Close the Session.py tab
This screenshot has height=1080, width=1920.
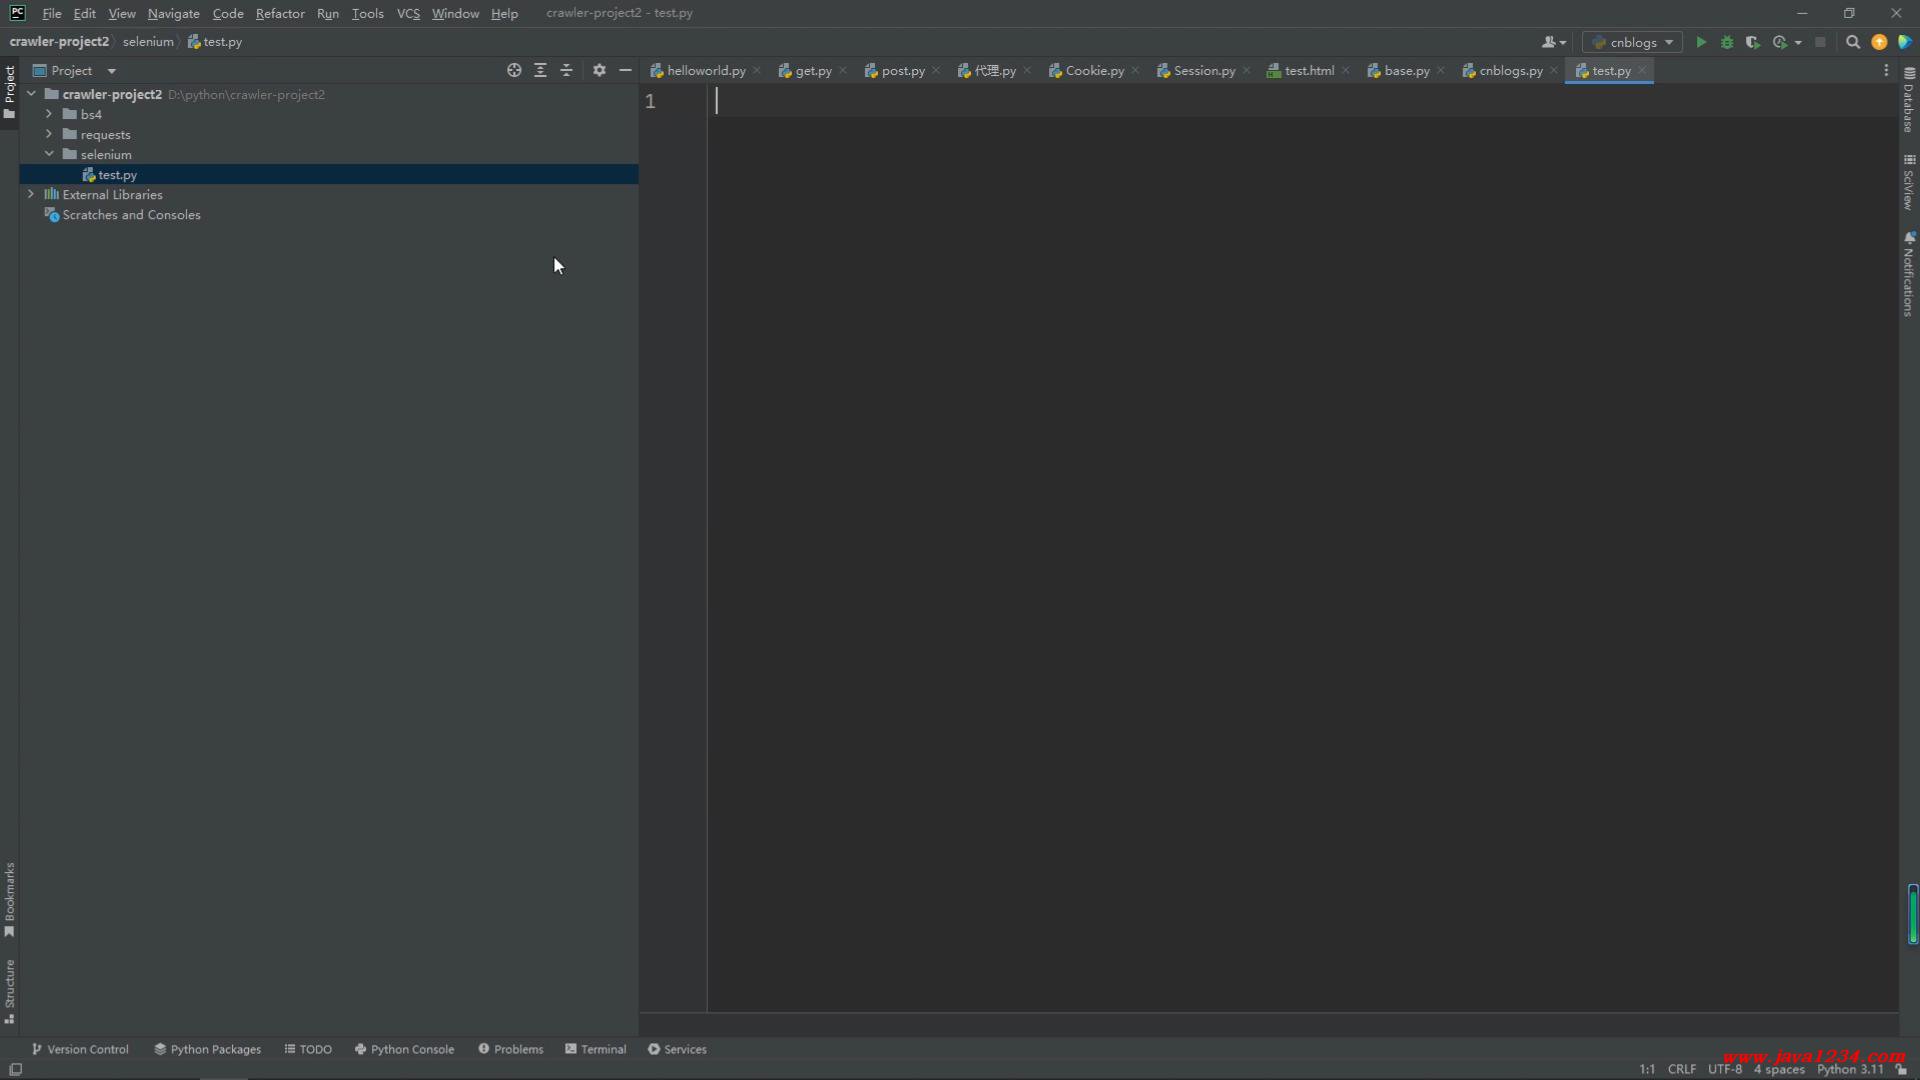pos(1246,70)
